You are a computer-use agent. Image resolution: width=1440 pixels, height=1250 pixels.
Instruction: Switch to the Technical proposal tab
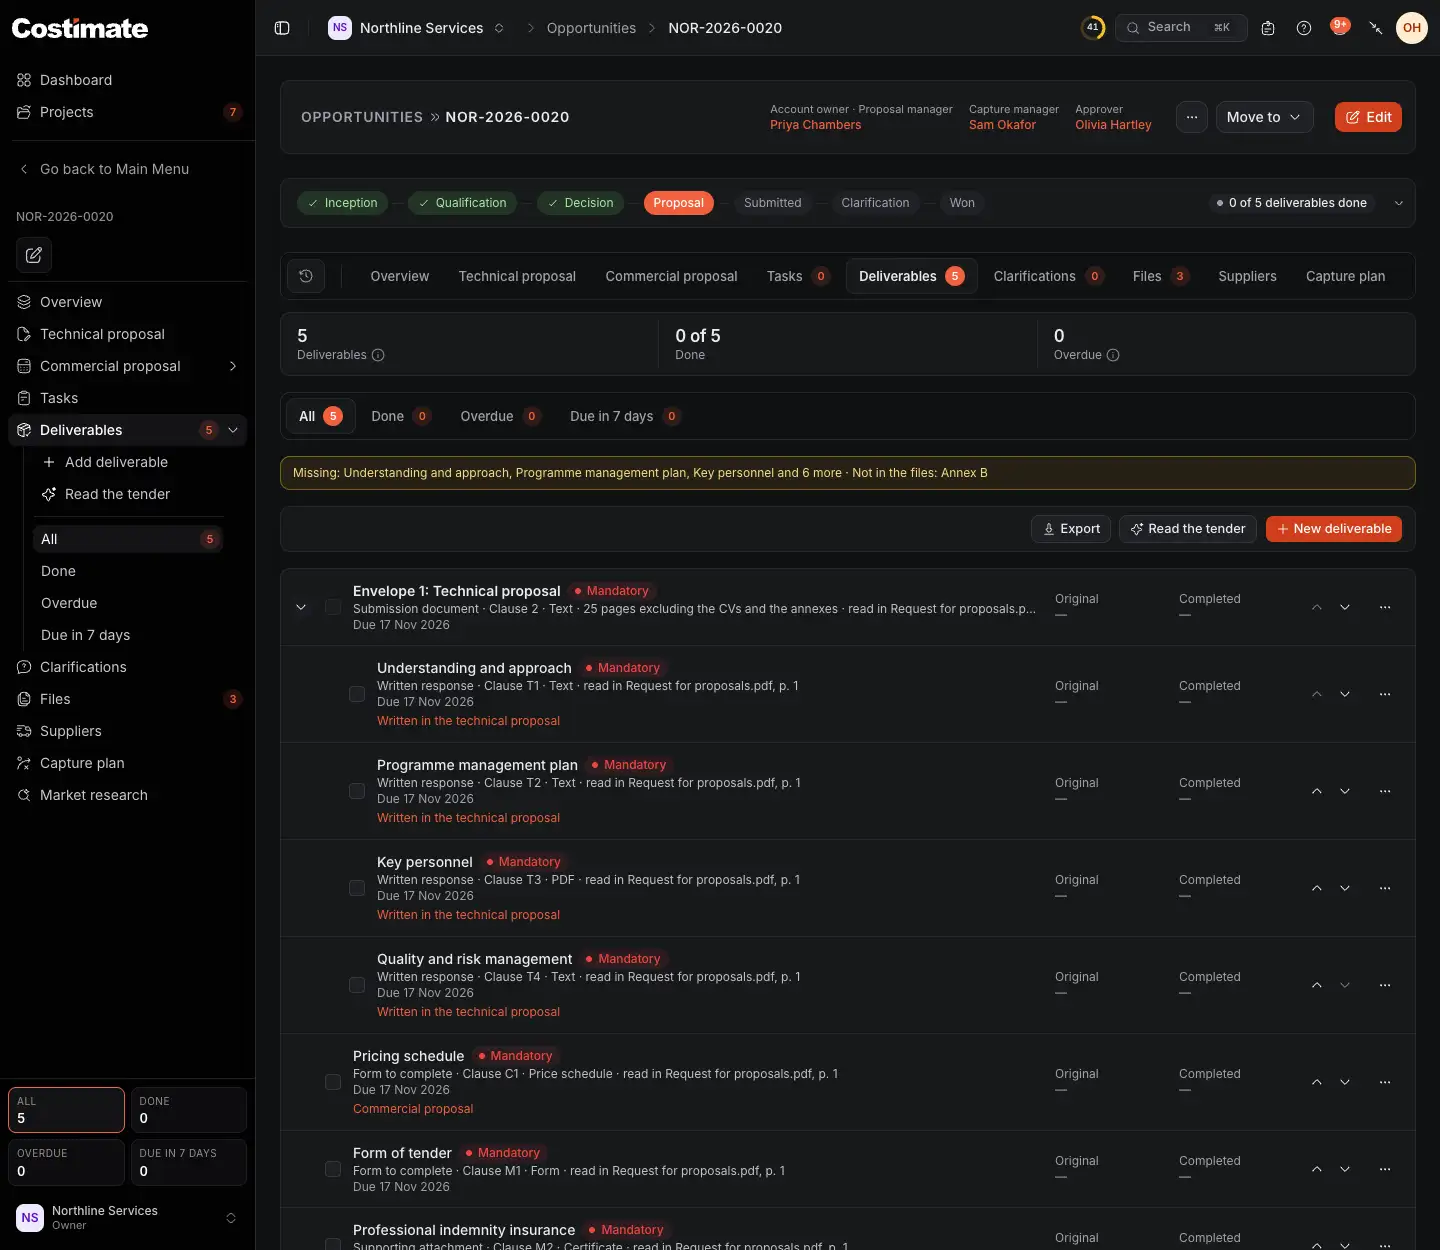[x=517, y=276]
